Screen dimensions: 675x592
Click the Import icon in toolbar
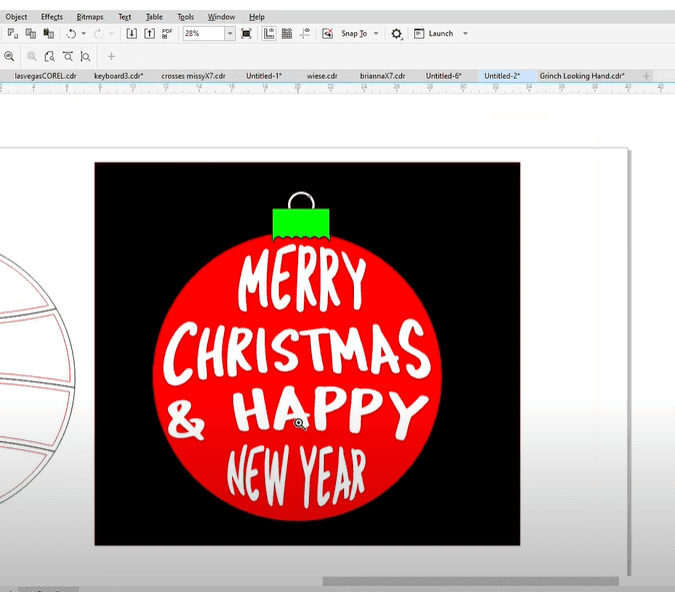point(132,33)
